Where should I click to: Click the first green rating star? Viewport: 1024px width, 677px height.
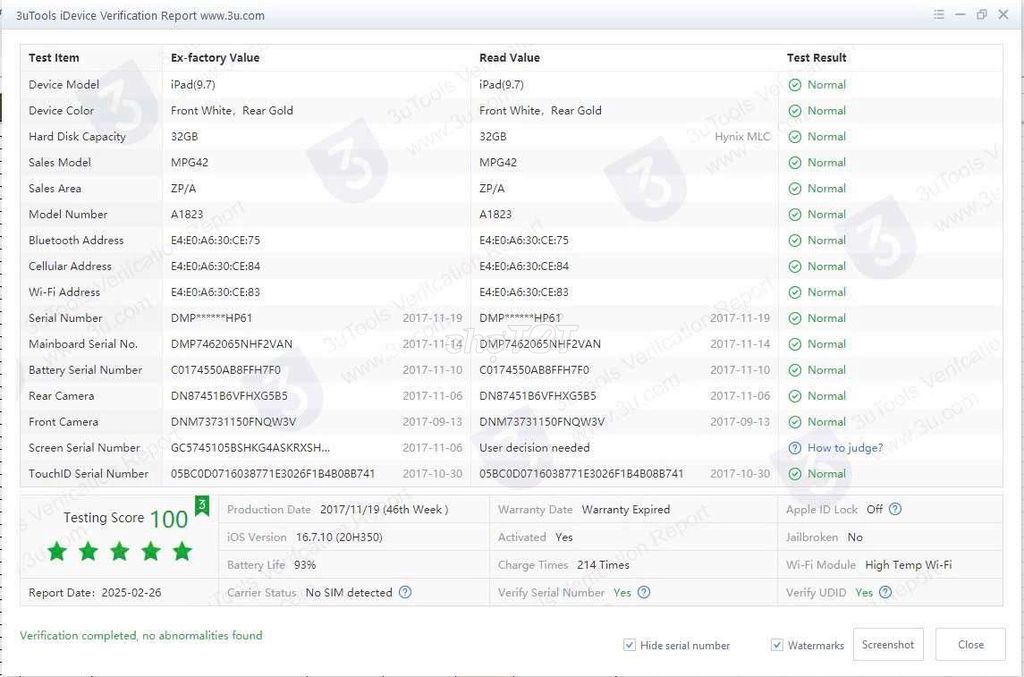point(57,551)
